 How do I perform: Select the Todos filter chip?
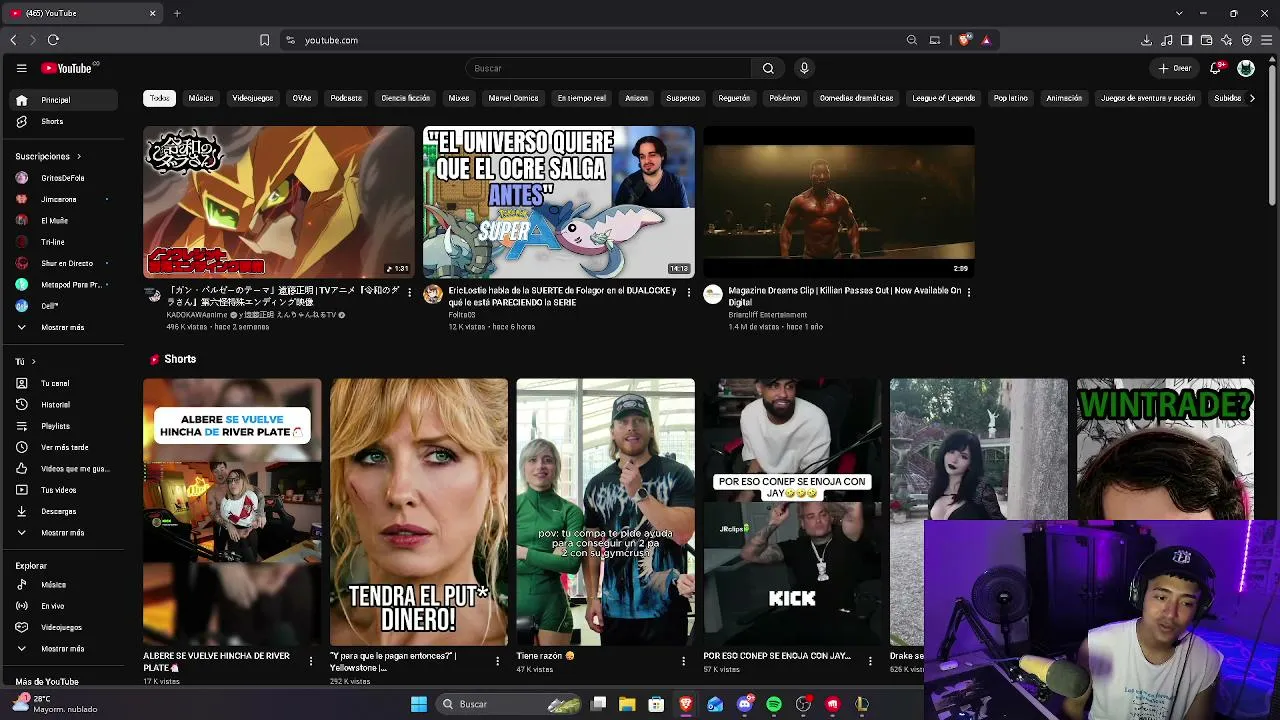(x=160, y=98)
